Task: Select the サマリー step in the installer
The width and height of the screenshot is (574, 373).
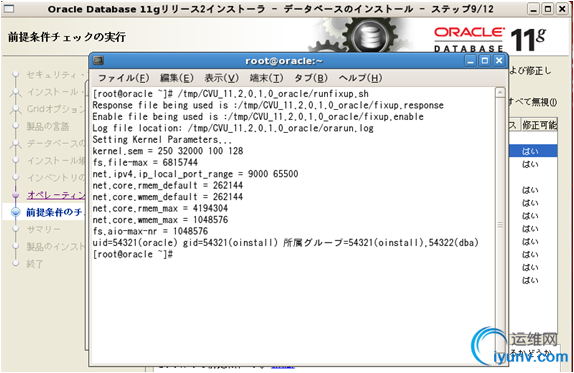Action: 44,229
